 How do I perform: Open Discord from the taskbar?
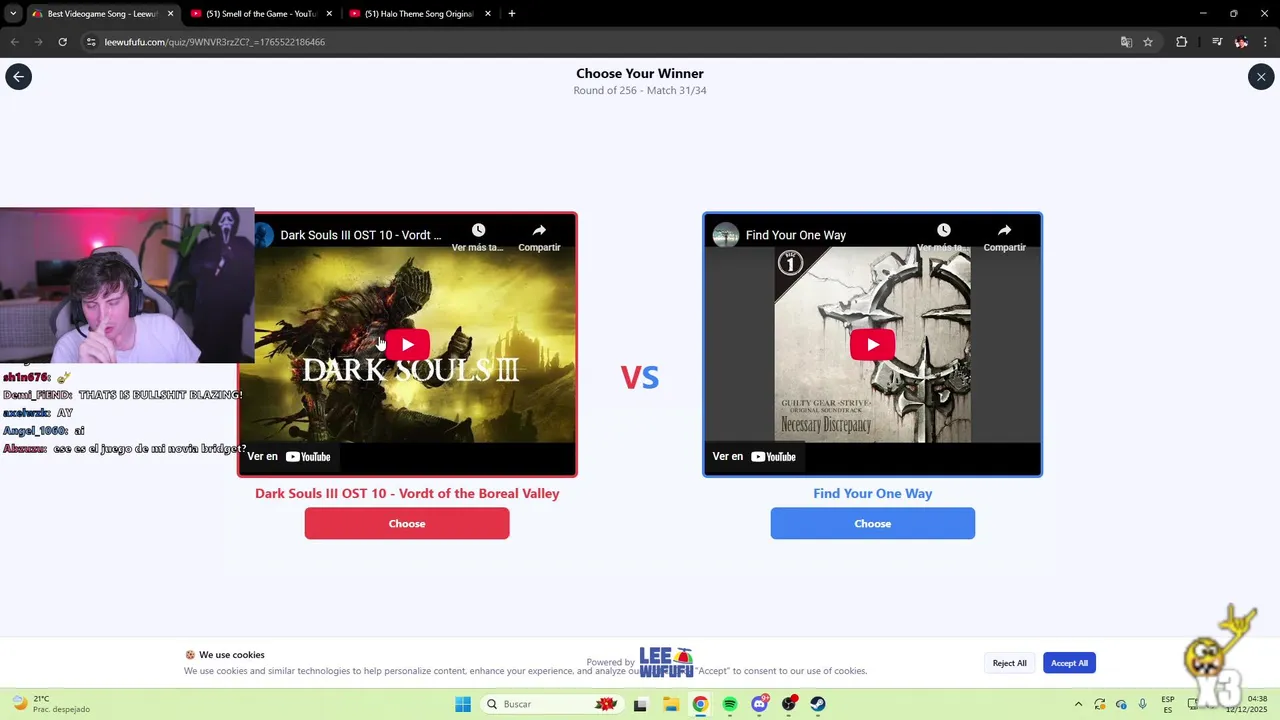click(760, 704)
